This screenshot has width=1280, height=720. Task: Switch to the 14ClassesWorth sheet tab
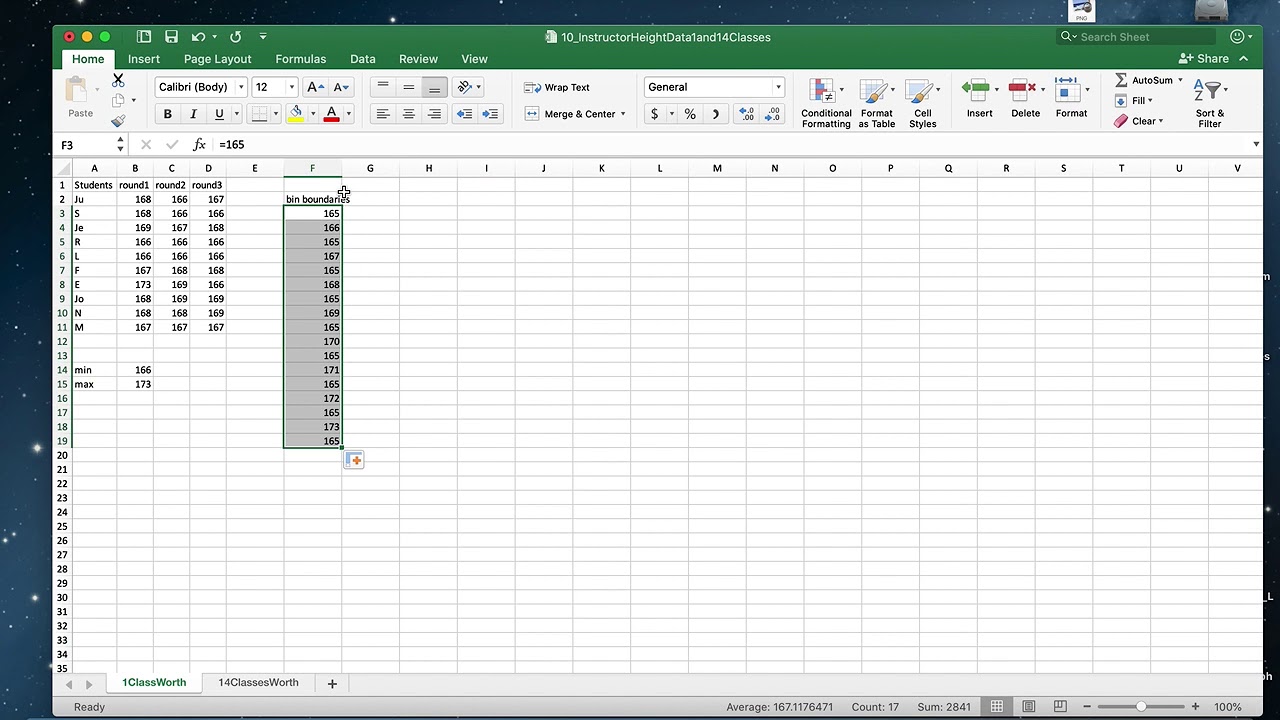[258, 682]
